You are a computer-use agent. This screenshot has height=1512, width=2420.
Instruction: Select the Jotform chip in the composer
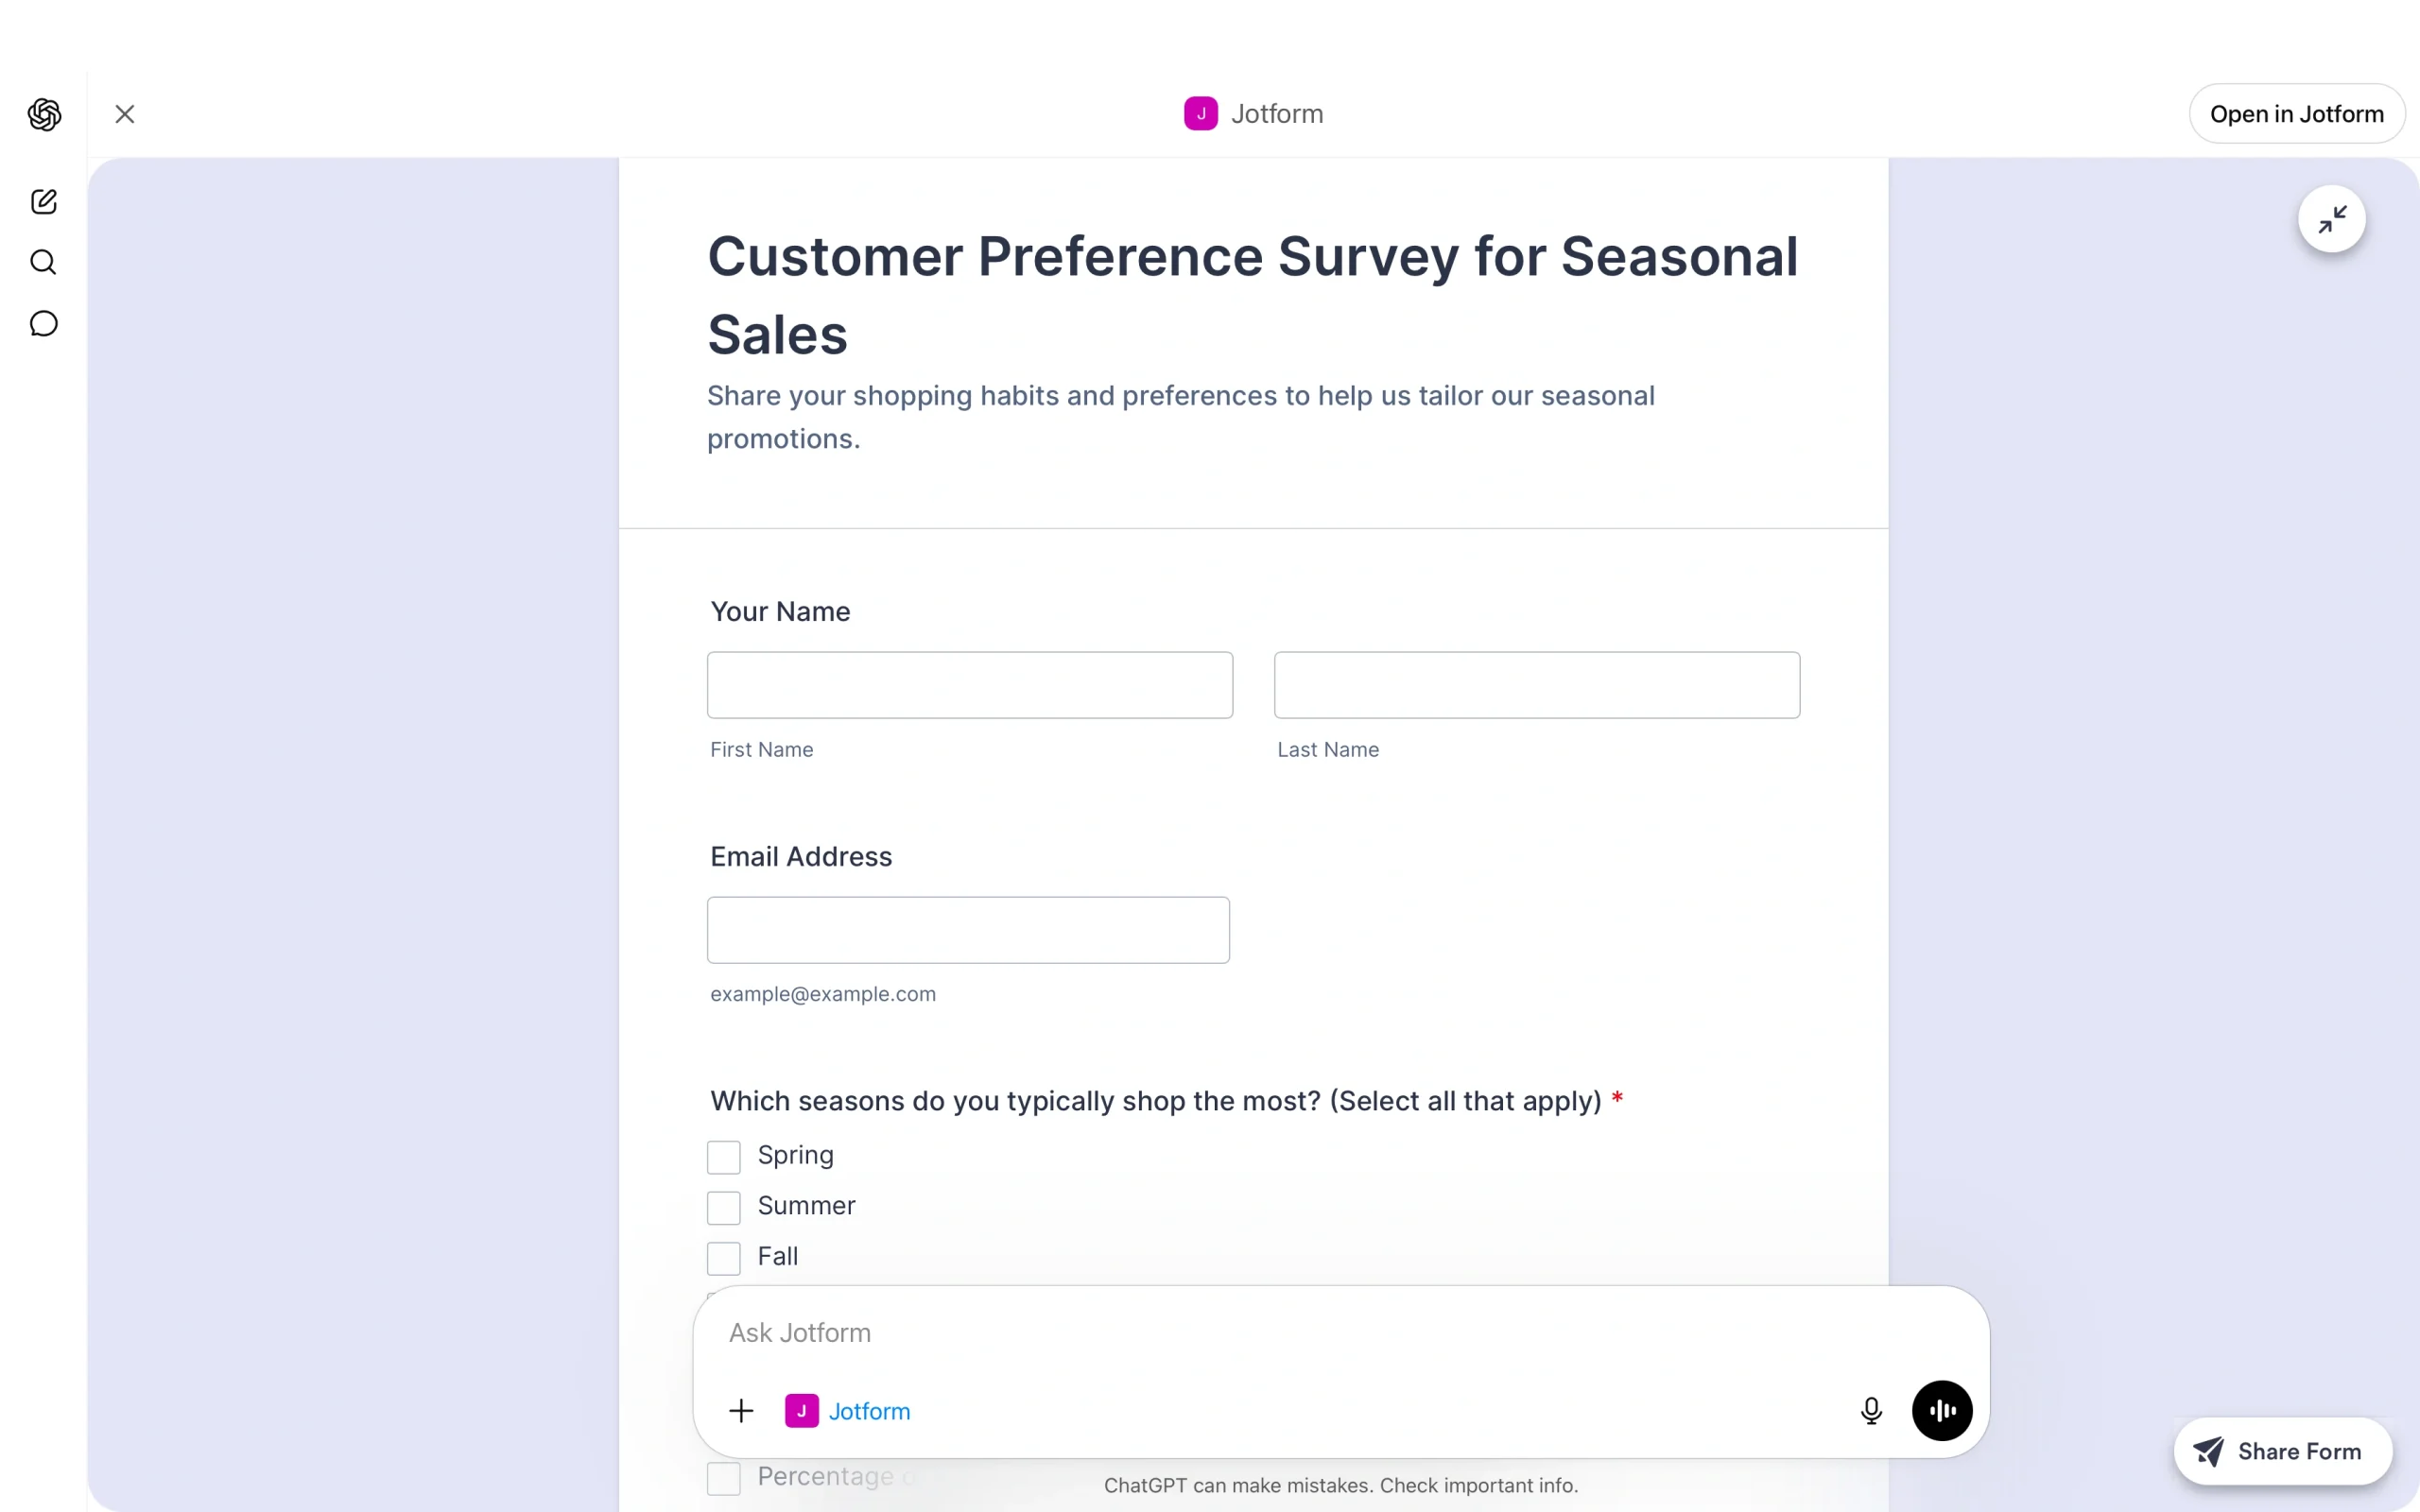[847, 1410]
